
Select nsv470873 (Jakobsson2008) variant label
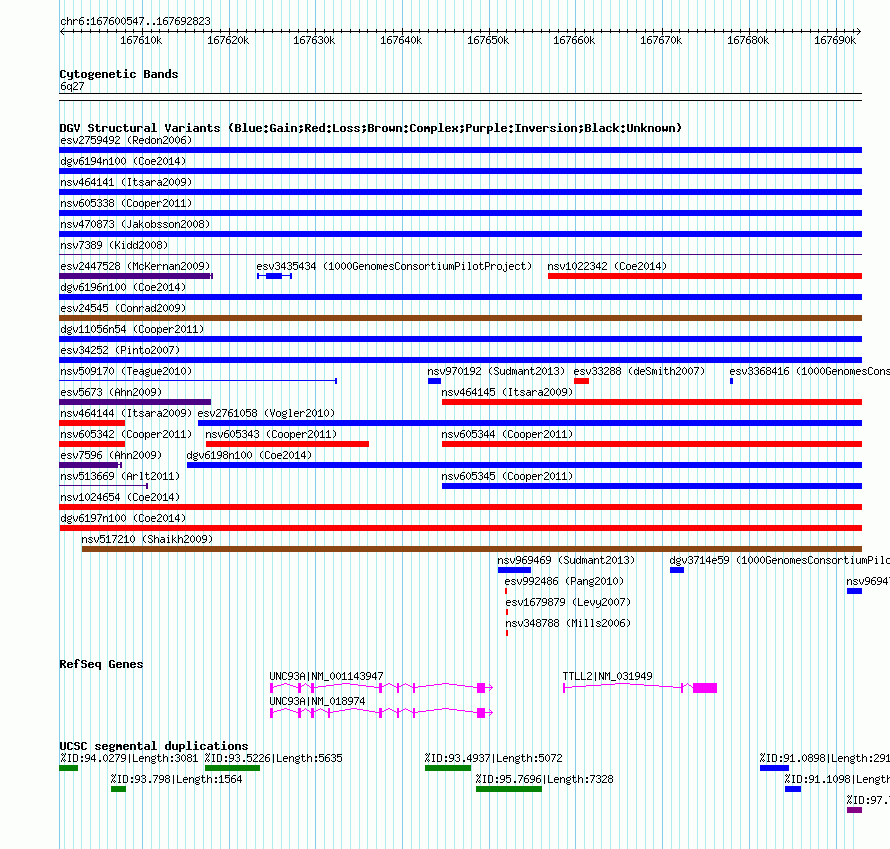[135, 224]
